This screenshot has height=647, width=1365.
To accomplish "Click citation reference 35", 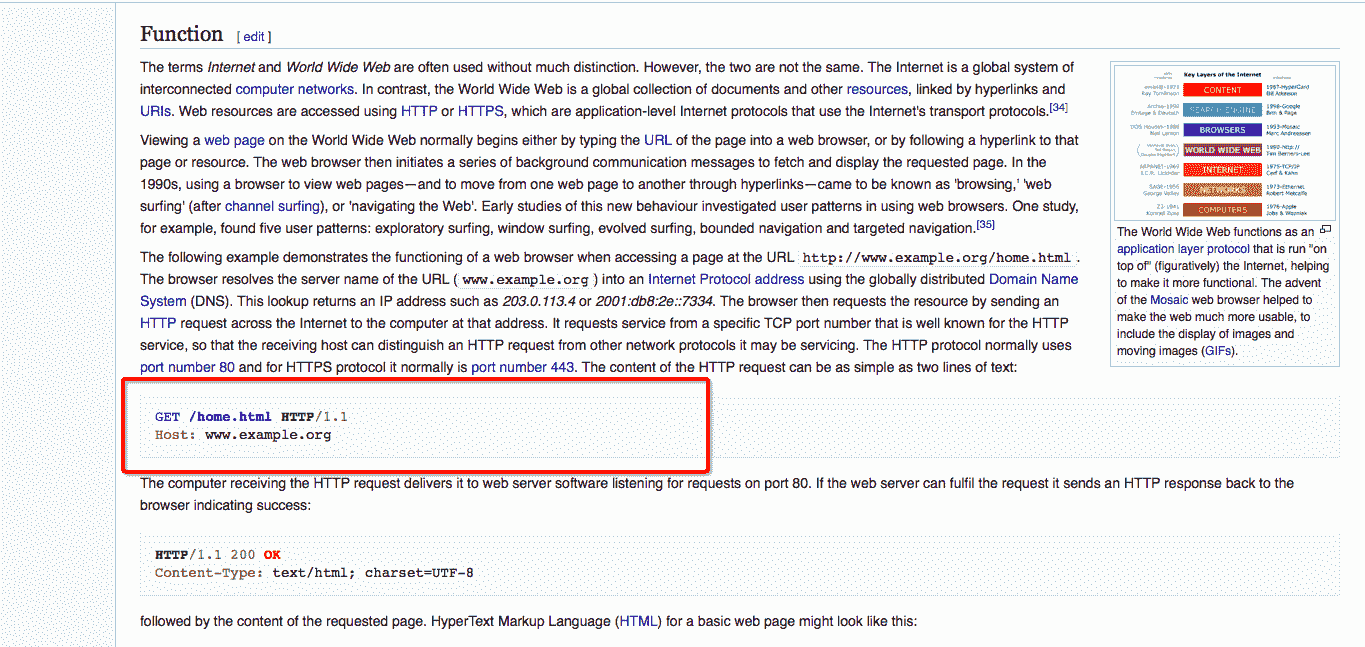I will pyautogui.click(x=985, y=224).
